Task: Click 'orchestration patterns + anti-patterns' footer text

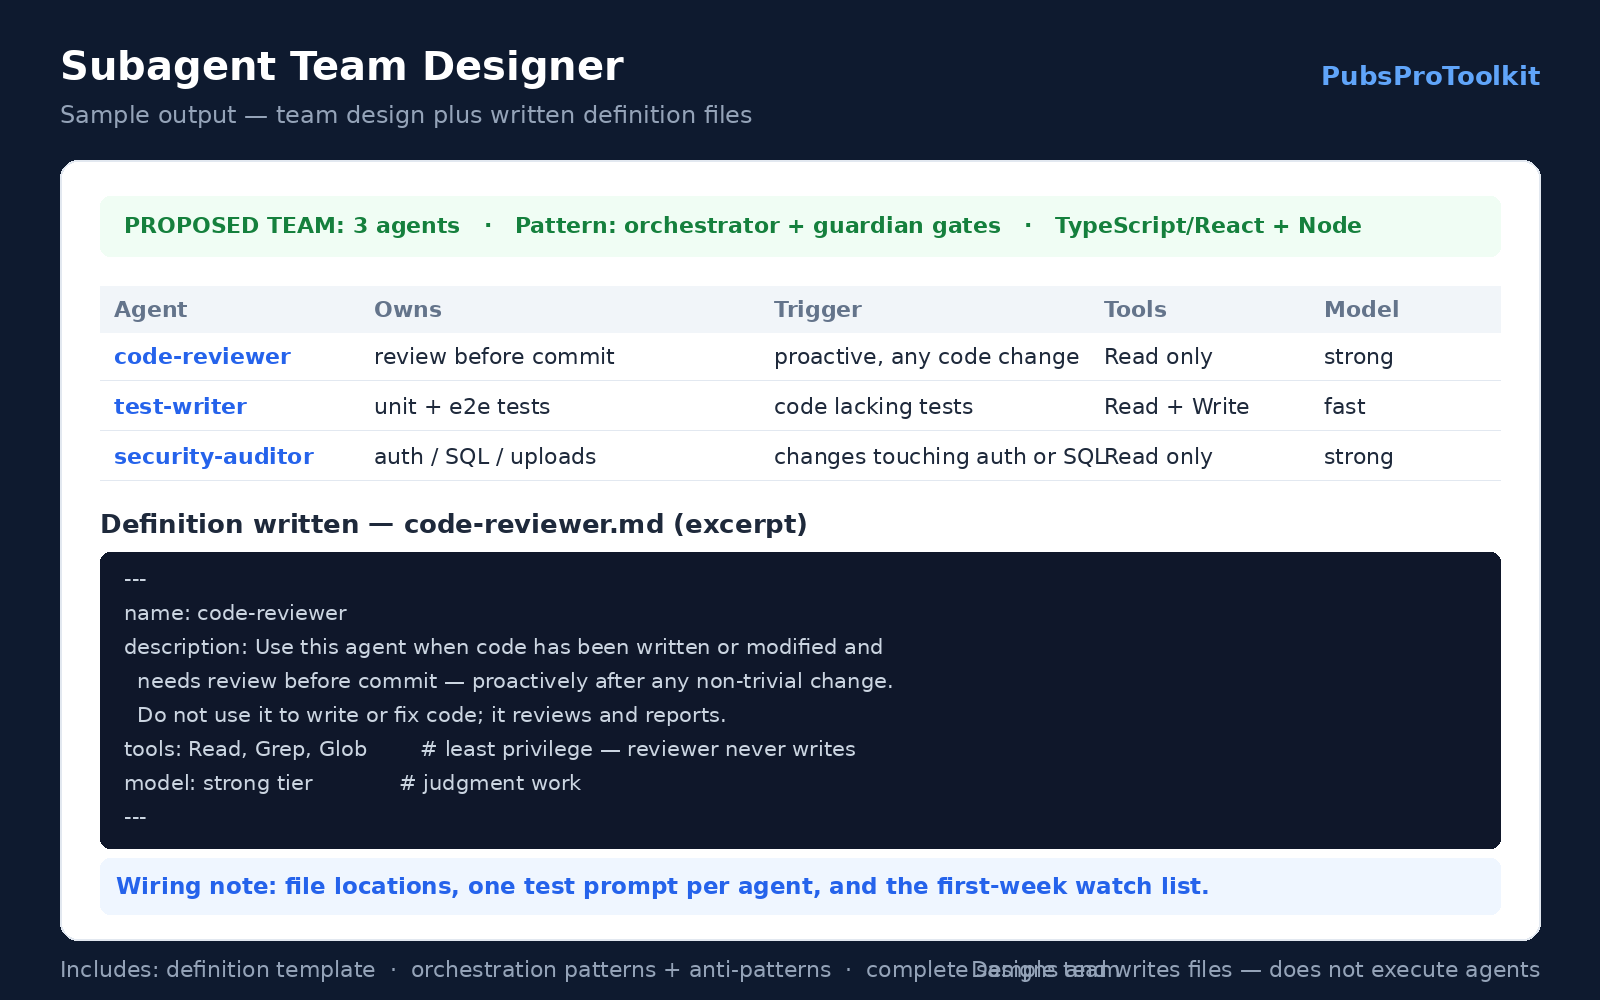Action: tap(620, 970)
